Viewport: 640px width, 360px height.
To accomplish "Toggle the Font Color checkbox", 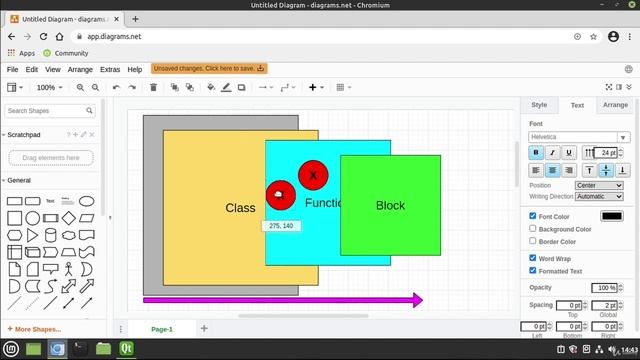I will (533, 216).
